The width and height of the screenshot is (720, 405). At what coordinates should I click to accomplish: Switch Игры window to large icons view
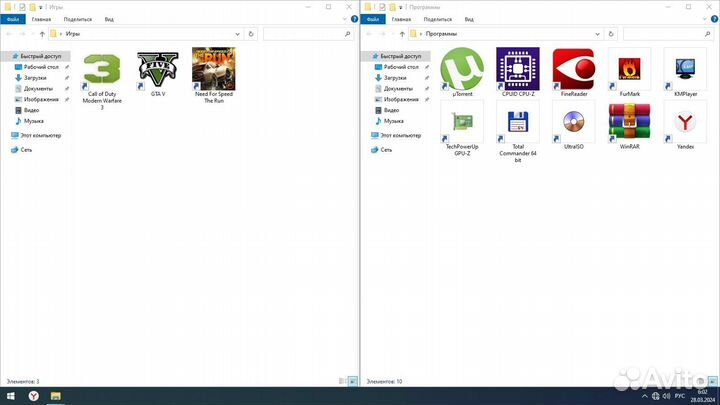pyautogui.click(x=353, y=381)
